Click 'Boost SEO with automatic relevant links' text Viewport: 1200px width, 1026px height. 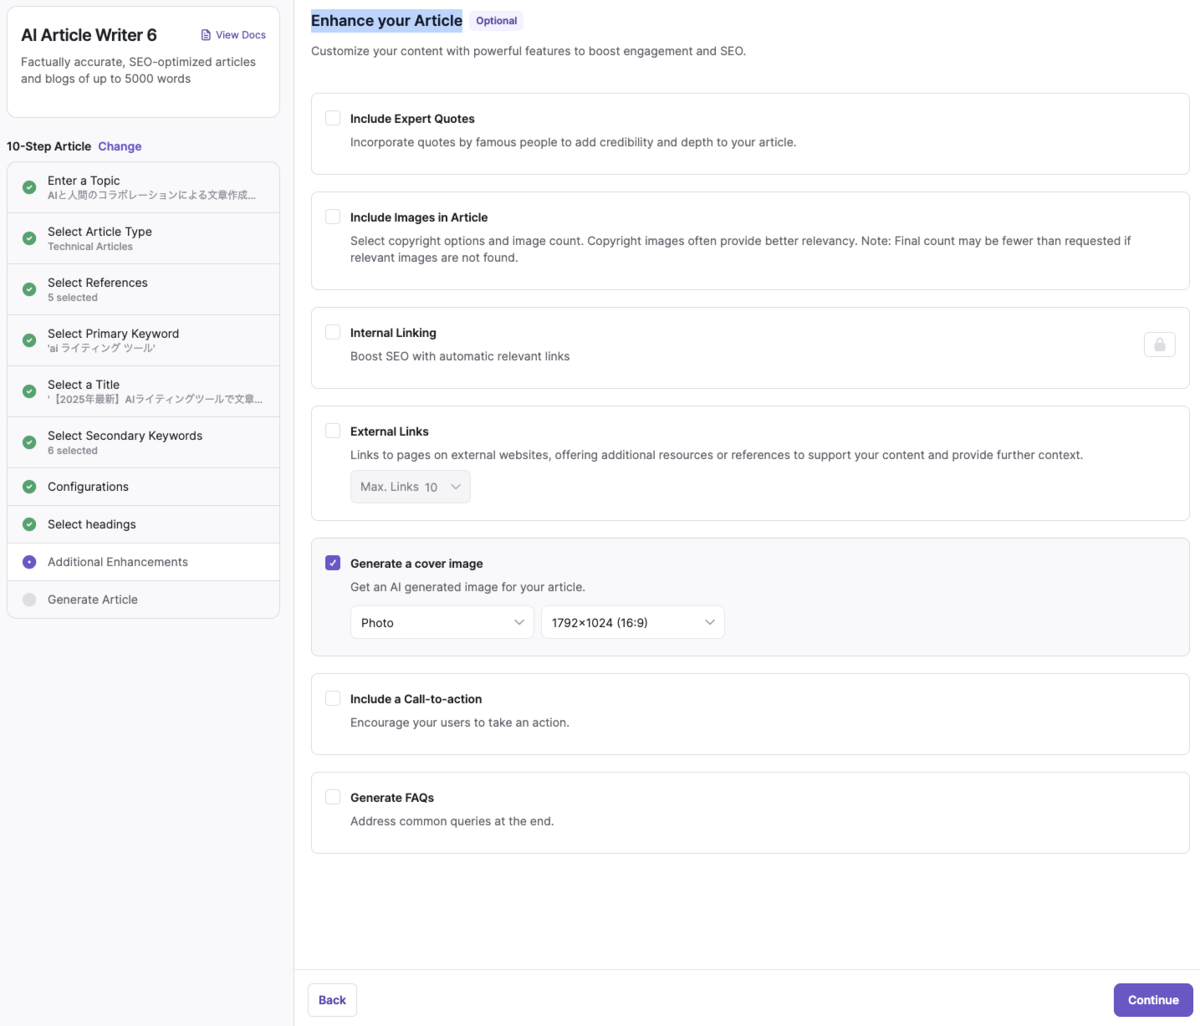pyautogui.click(x=460, y=356)
